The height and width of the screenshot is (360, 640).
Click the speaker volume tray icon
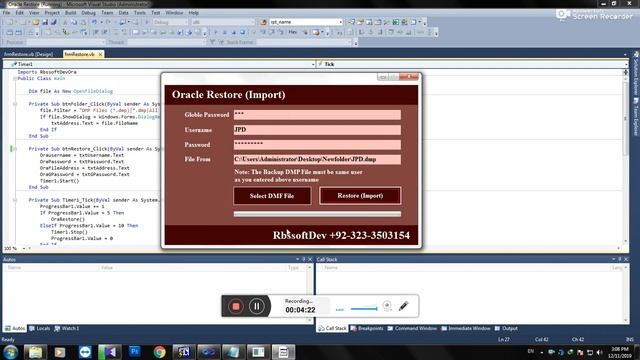tap(600, 352)
